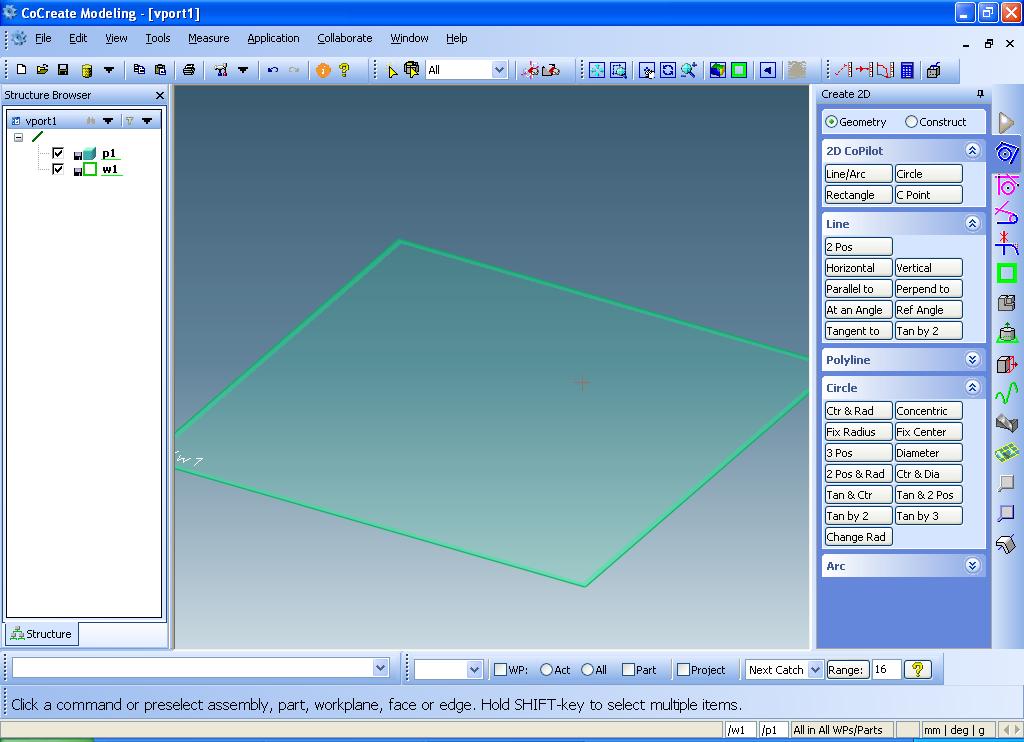This screenshot has width=1024, height=742.
Task: Click the Print icon in toolbar
Action: 189,69
